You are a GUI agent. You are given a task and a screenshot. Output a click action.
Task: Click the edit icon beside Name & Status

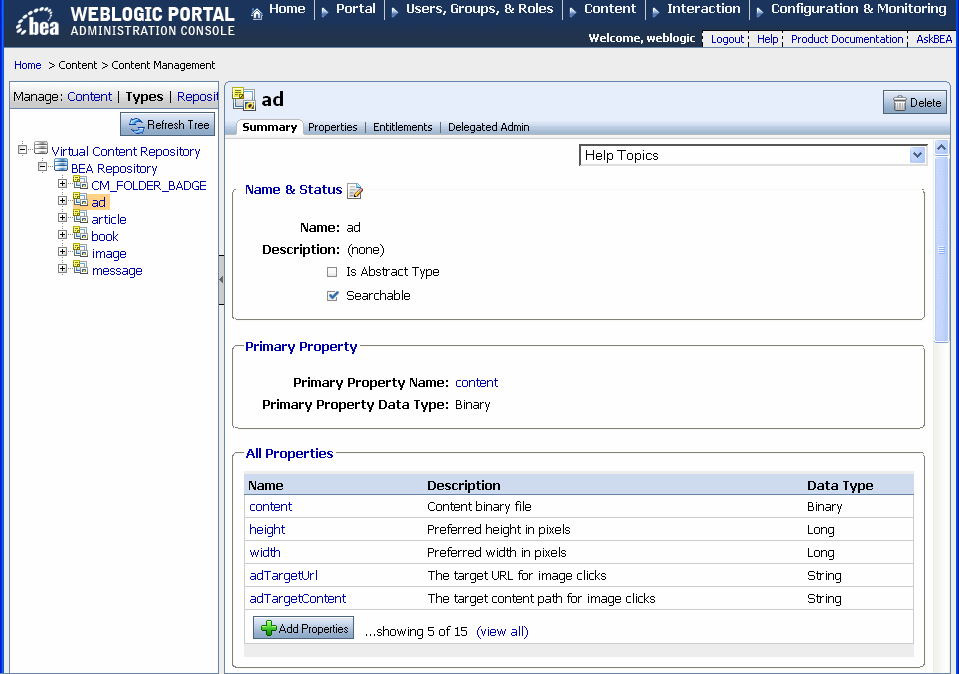pos(355,191)
